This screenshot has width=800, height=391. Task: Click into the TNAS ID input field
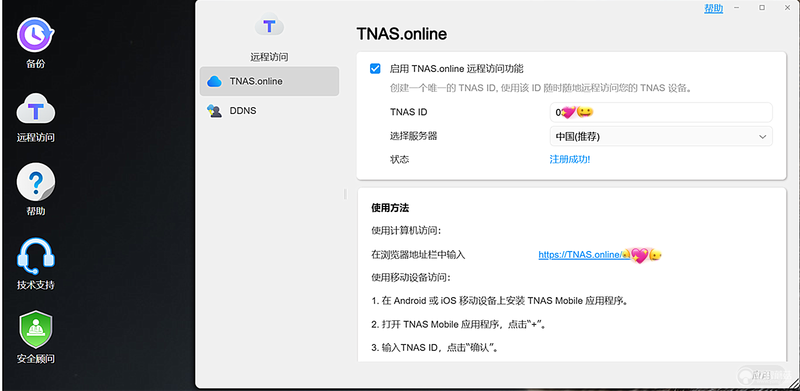(x=661, y=112)
